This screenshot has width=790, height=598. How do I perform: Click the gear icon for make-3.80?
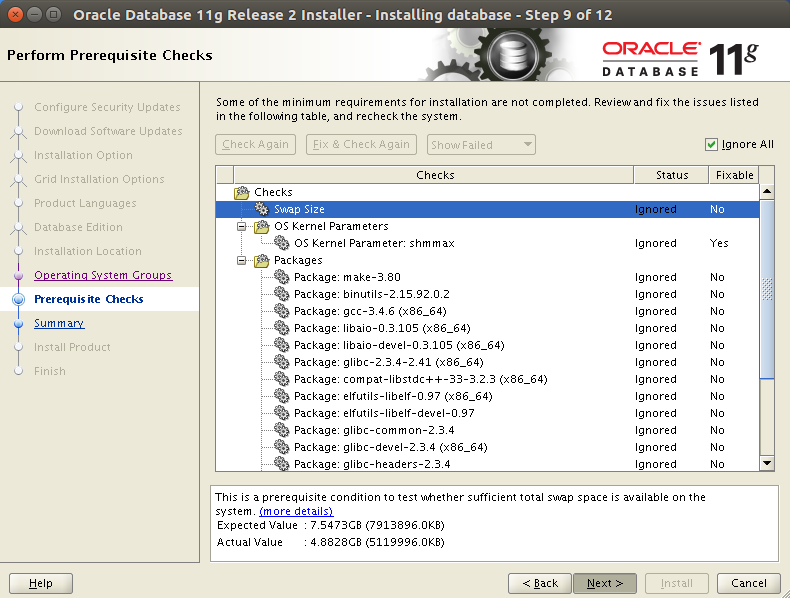(282, 277)
